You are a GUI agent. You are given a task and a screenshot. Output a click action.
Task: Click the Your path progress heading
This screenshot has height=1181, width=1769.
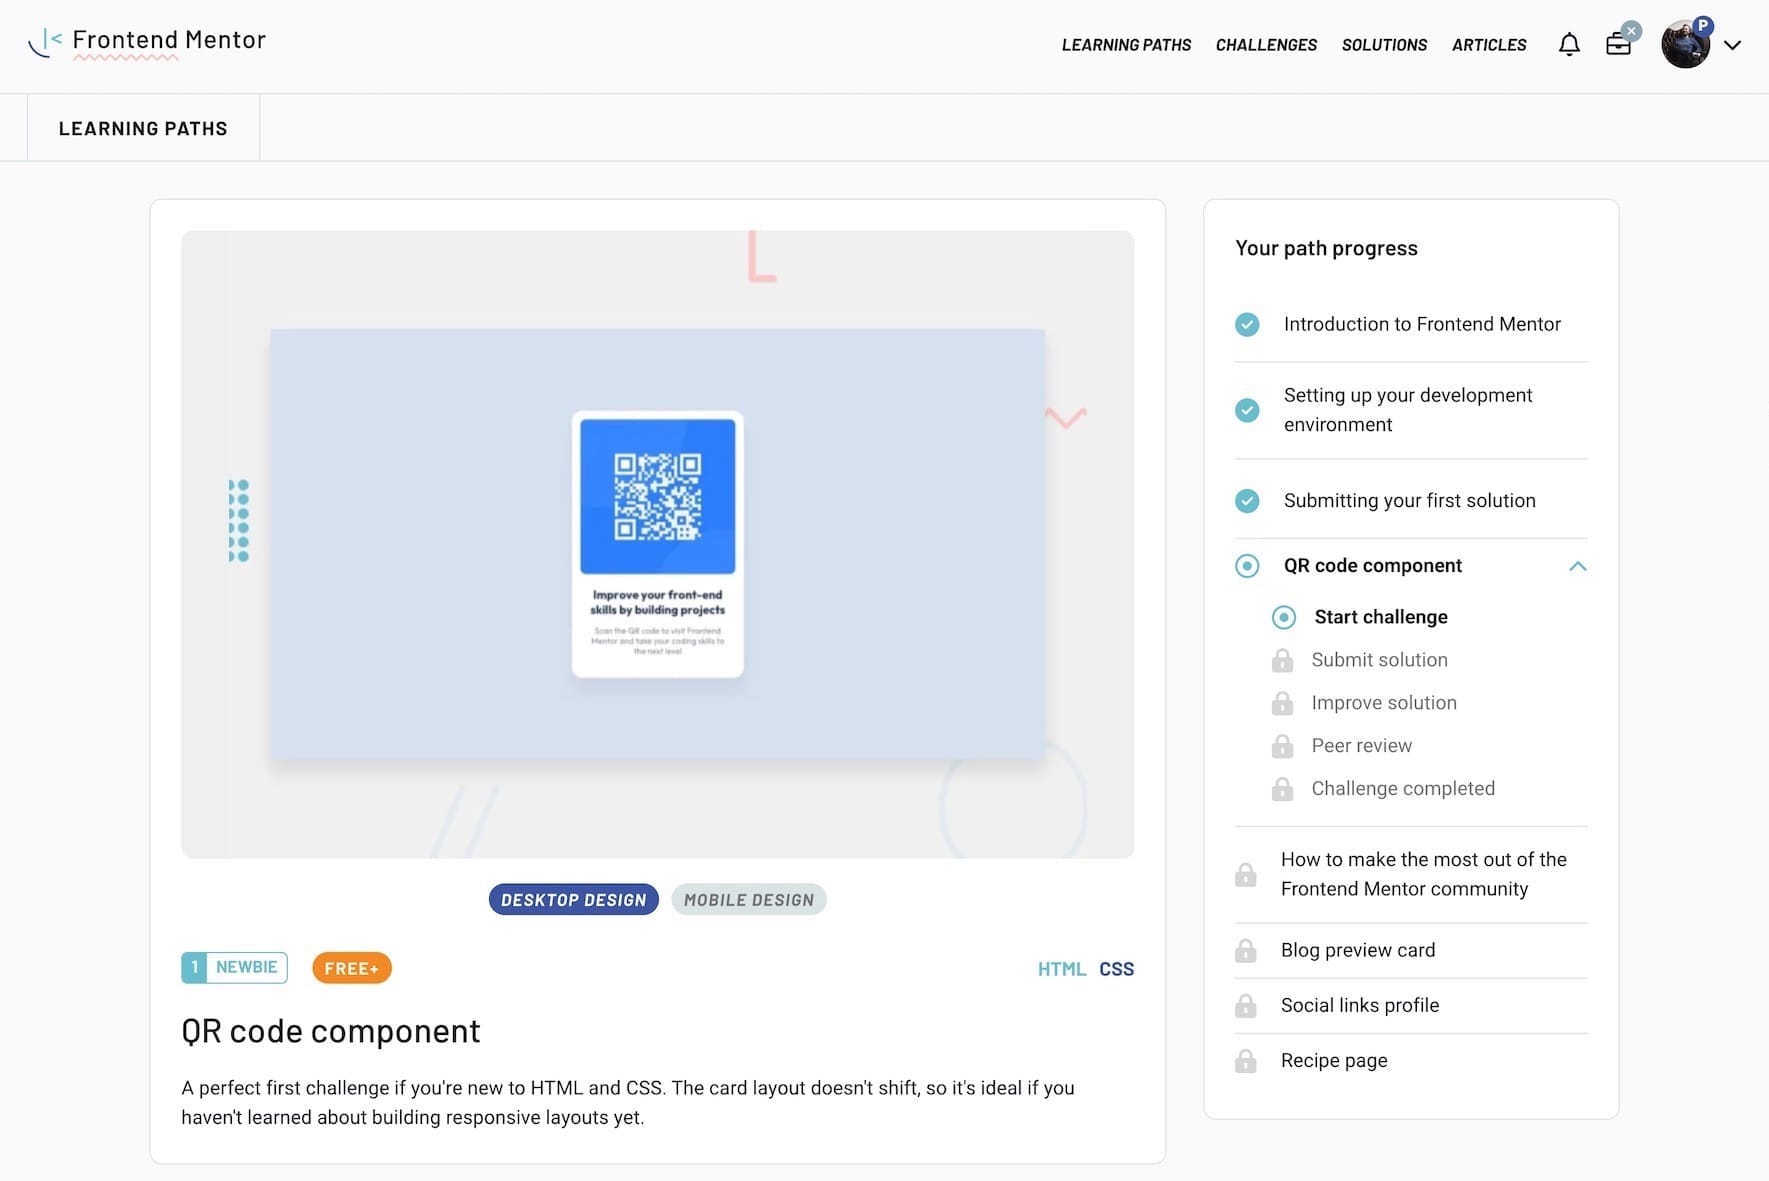pos(1326,248)
